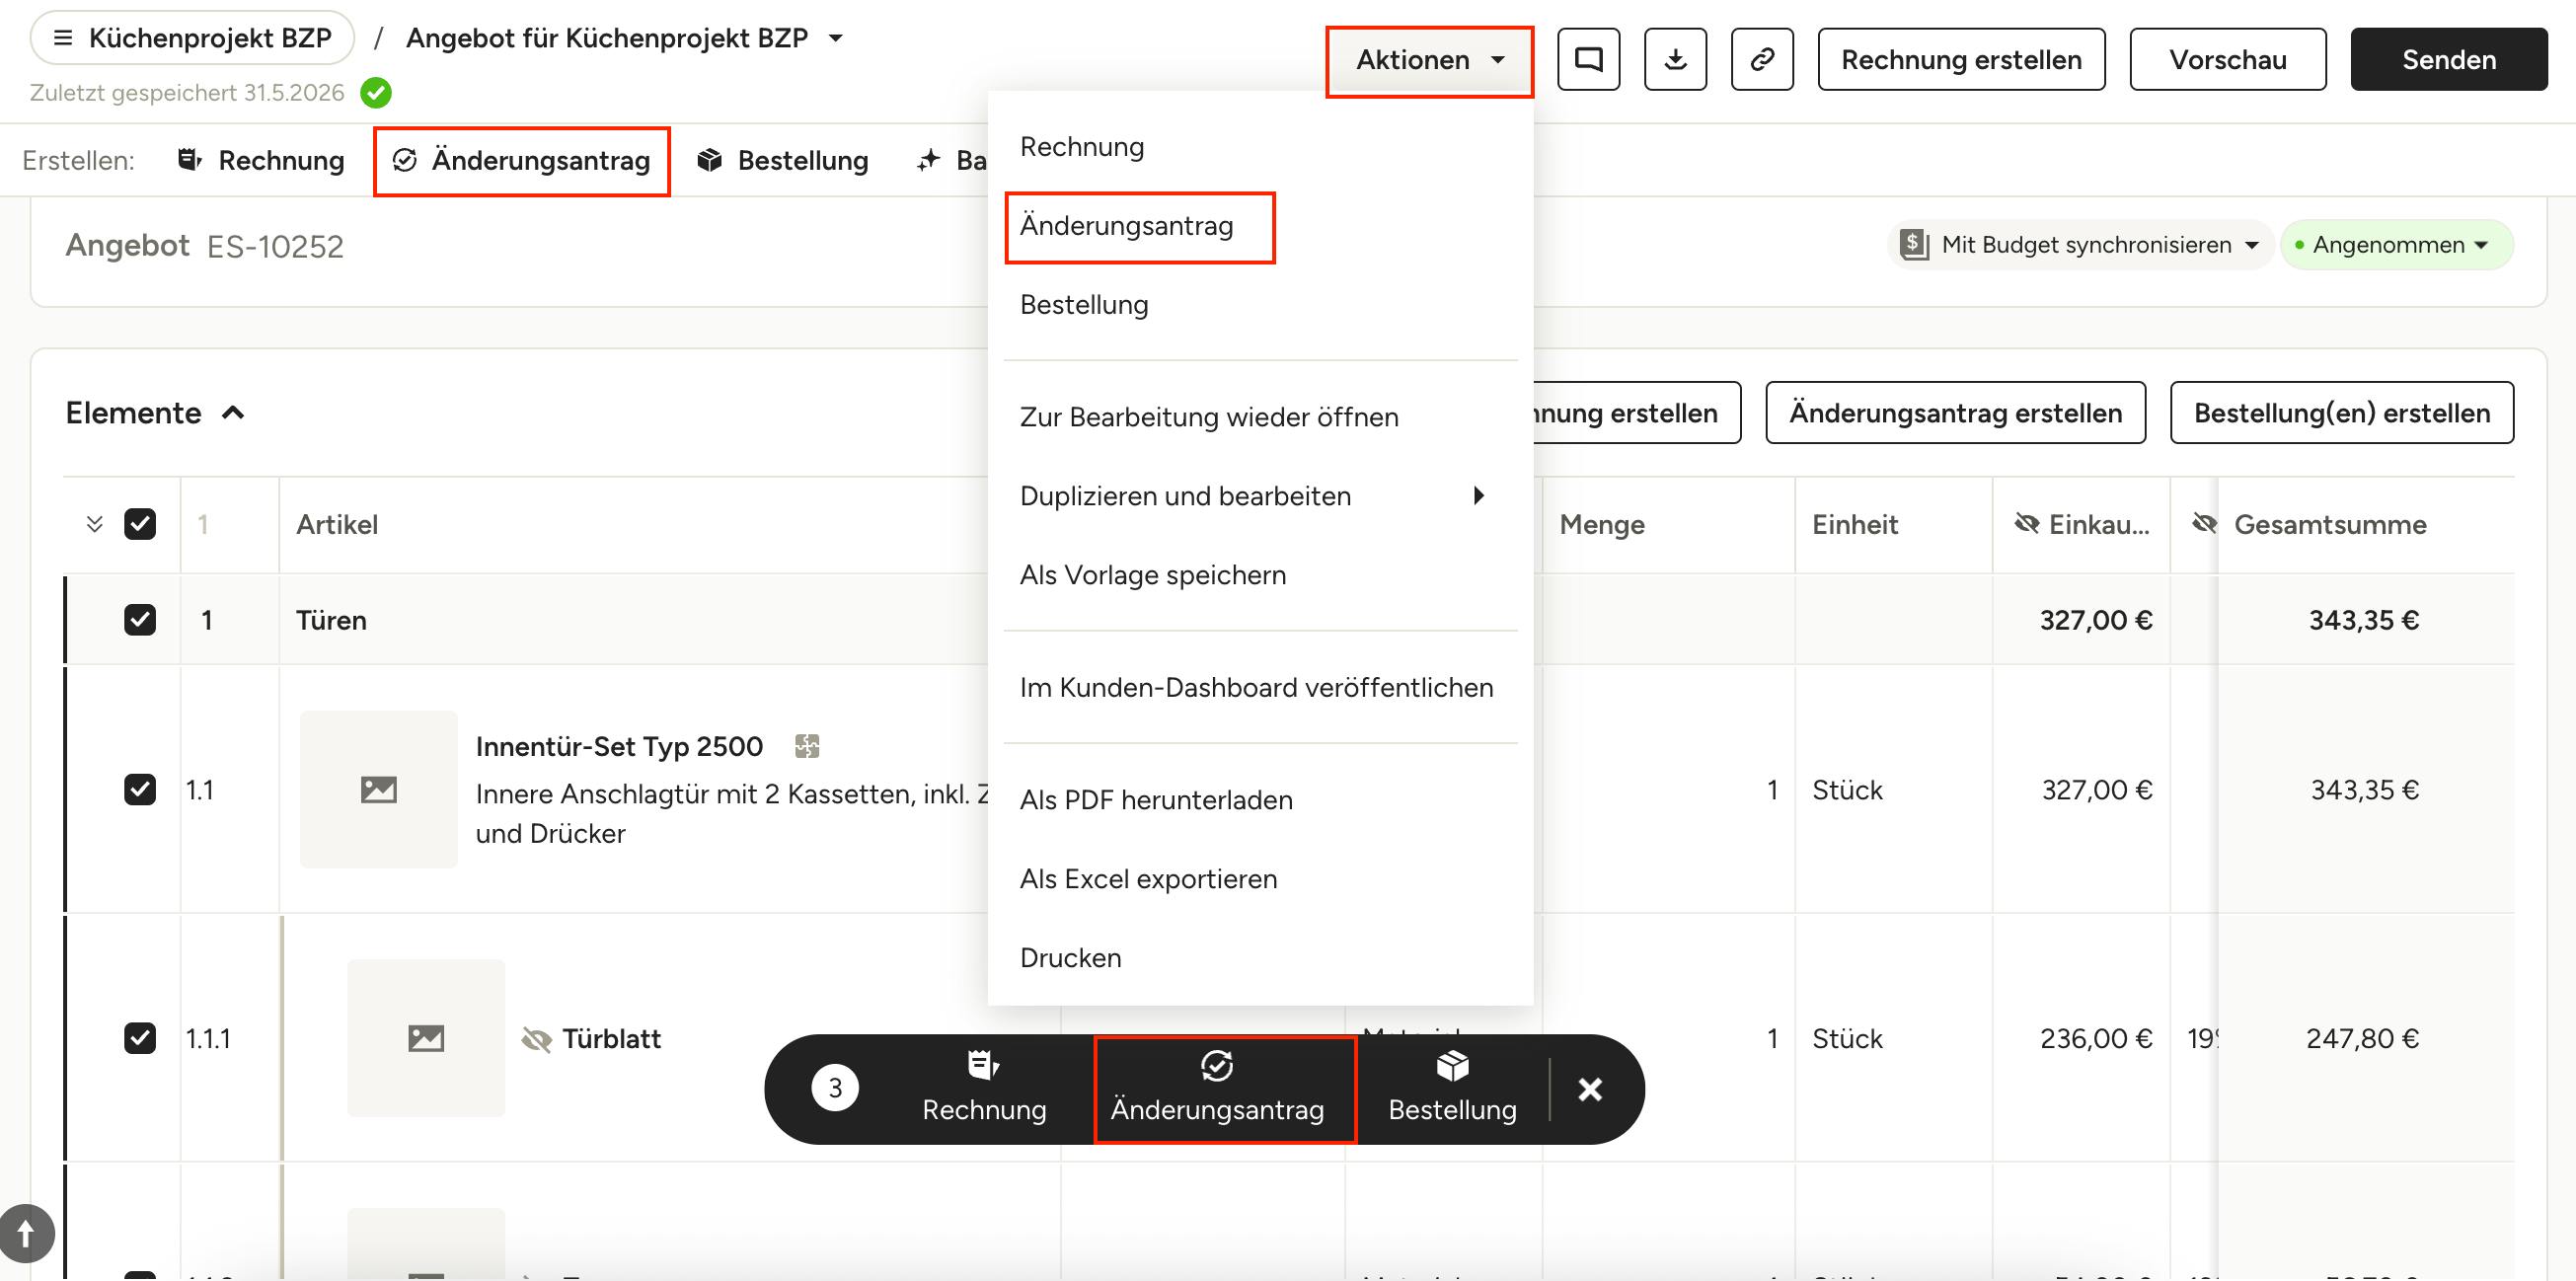2576x1281 pixels.
Task: Uncheck the checkbox for row 1.1.1
Action: [x=140, y=1038]
